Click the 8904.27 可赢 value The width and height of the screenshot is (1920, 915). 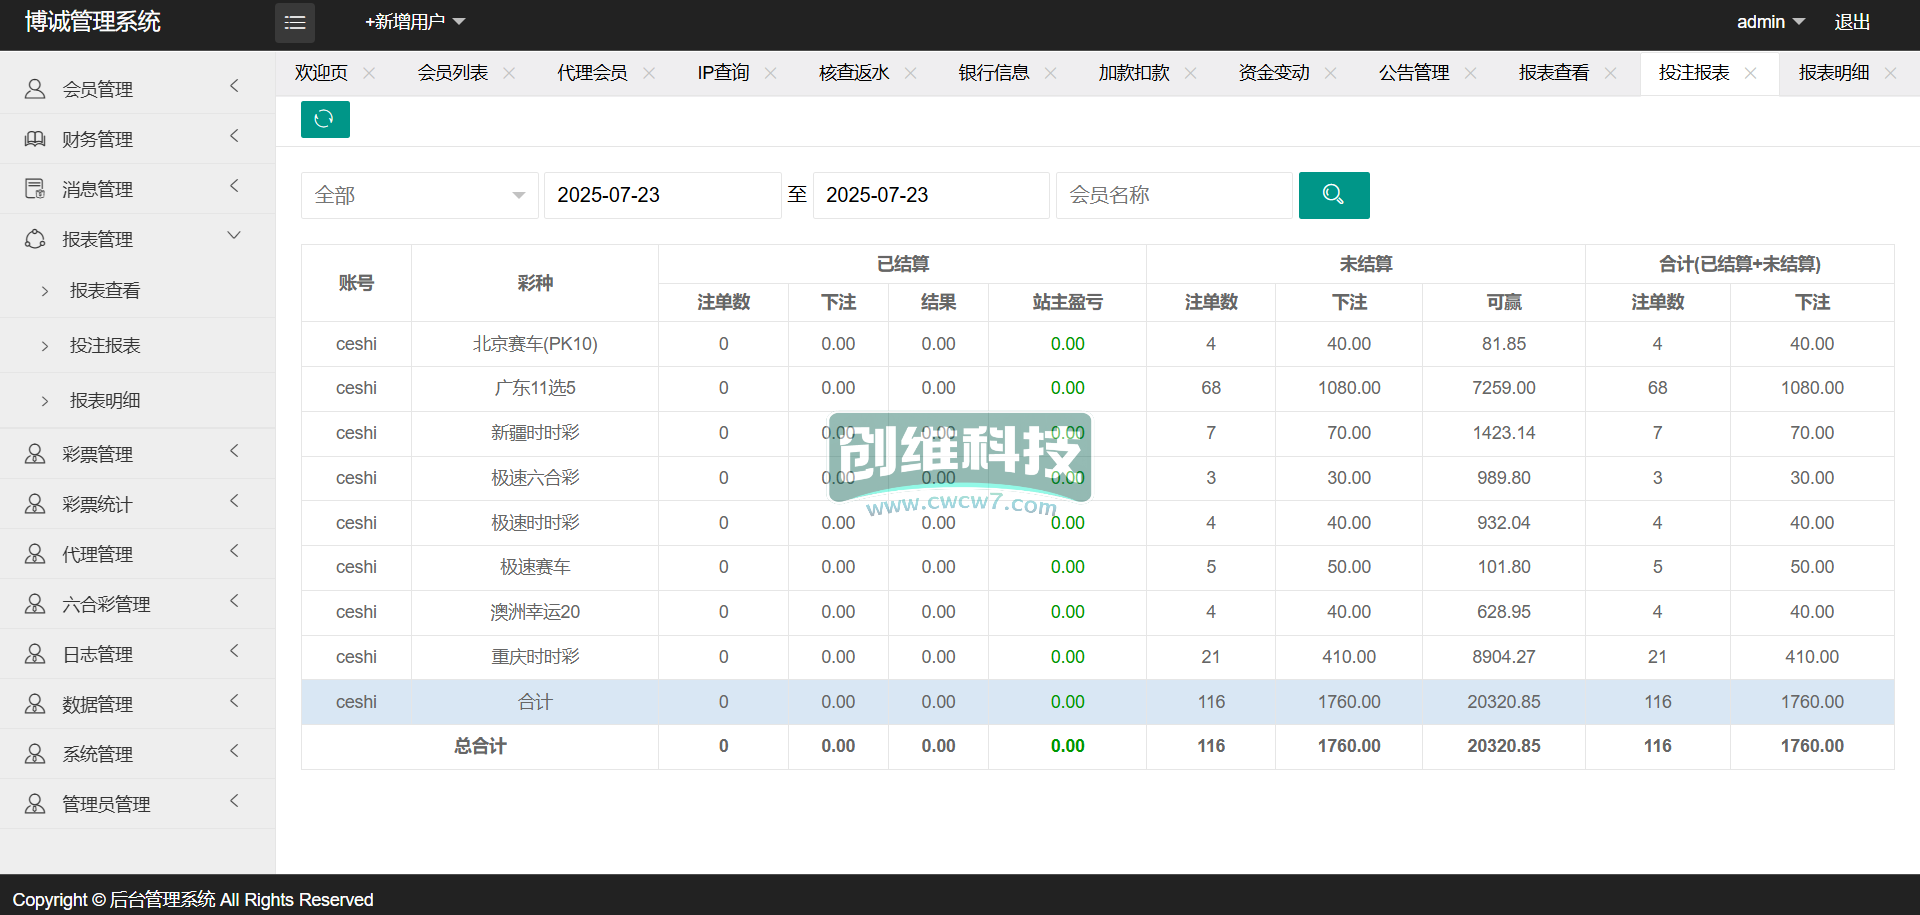(x=1504, y=657)
